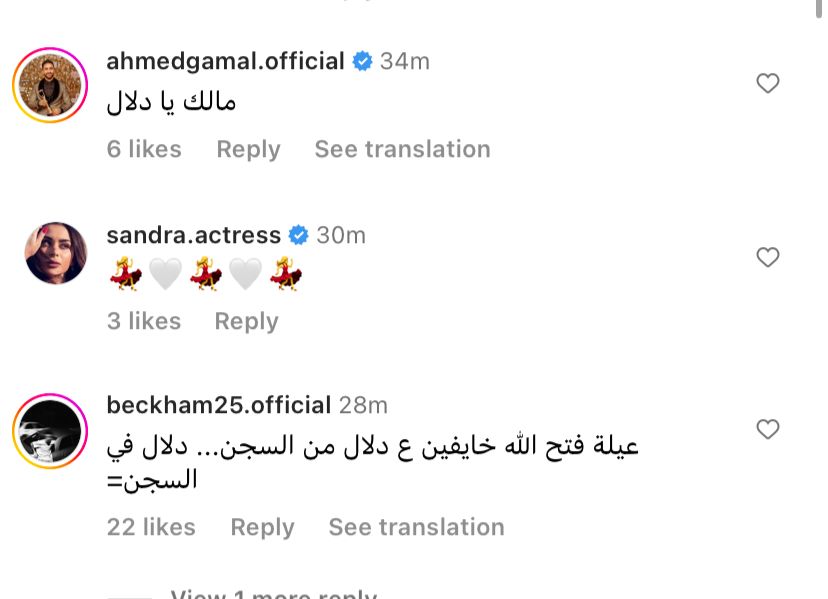Like sandra.actress's emoji comment heart
This screenshot has height=599, width=828.
coord(767,258)
